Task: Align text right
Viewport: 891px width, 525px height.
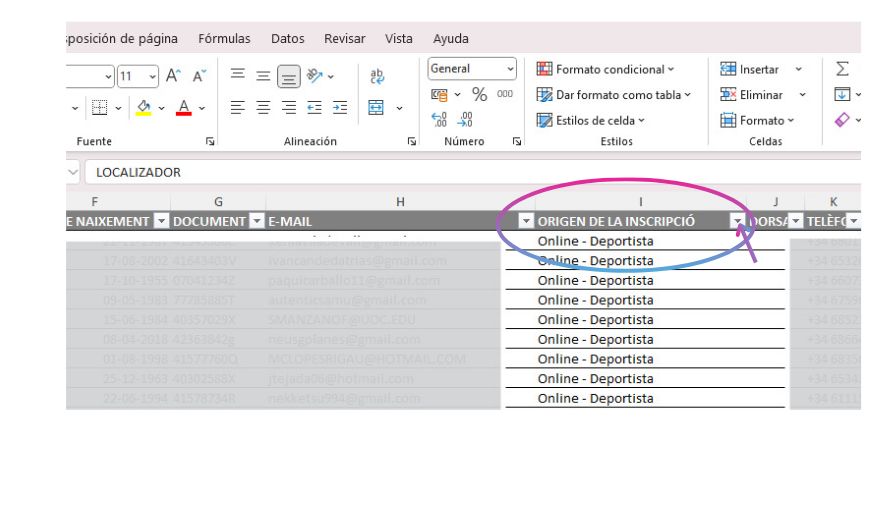Action: click(289, 107)
